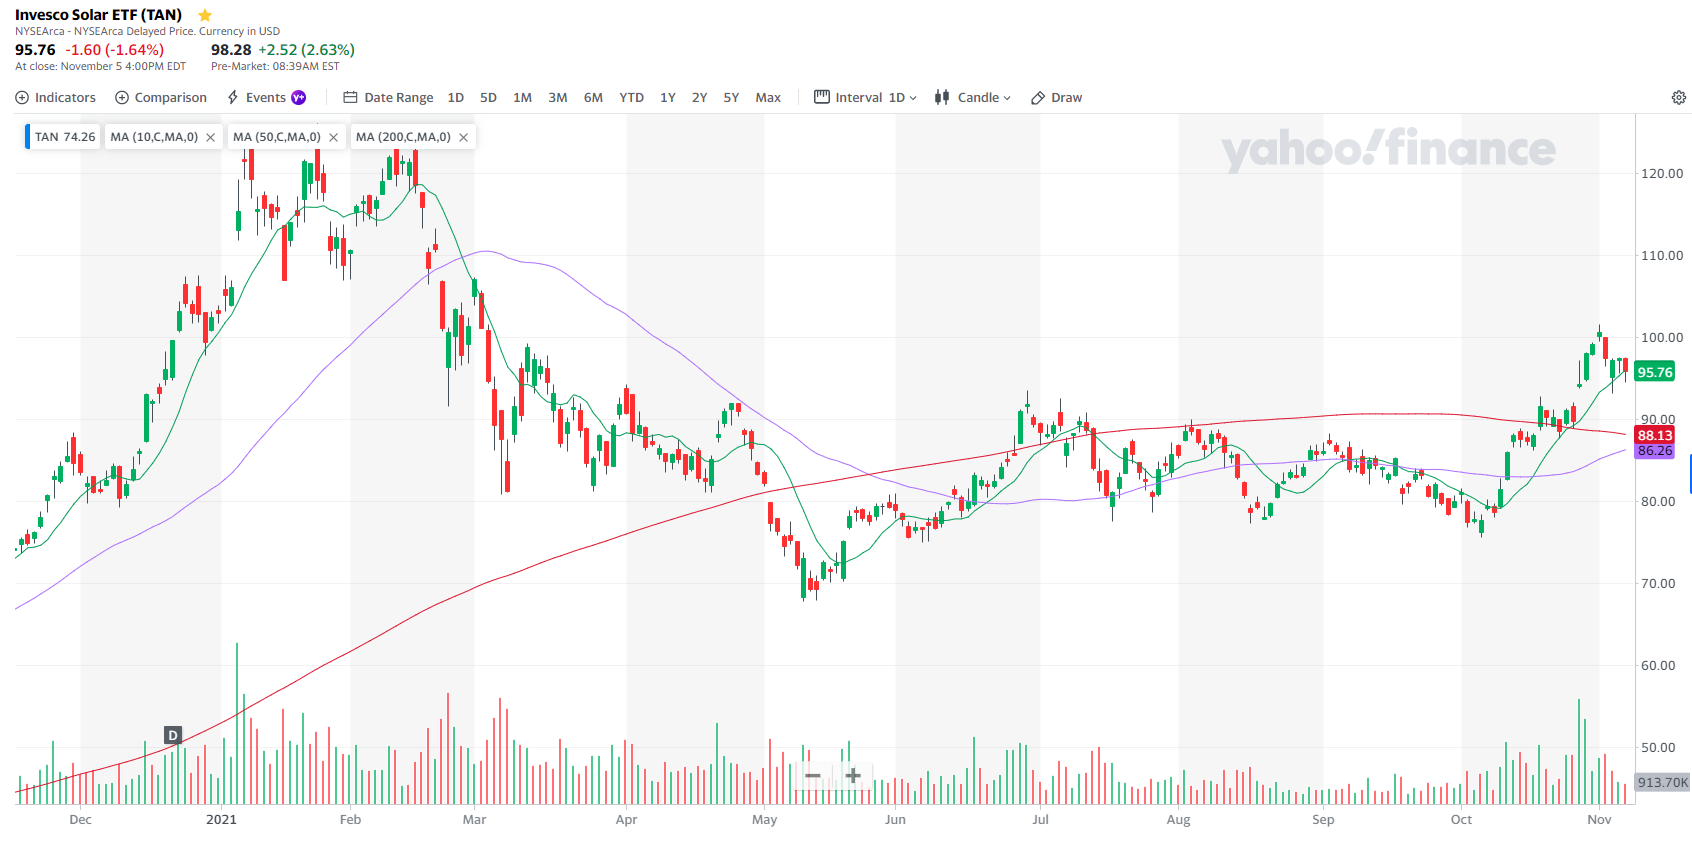1692x848 pixels.
Task: Select the 5Y date range
Action: click(732, 97)
